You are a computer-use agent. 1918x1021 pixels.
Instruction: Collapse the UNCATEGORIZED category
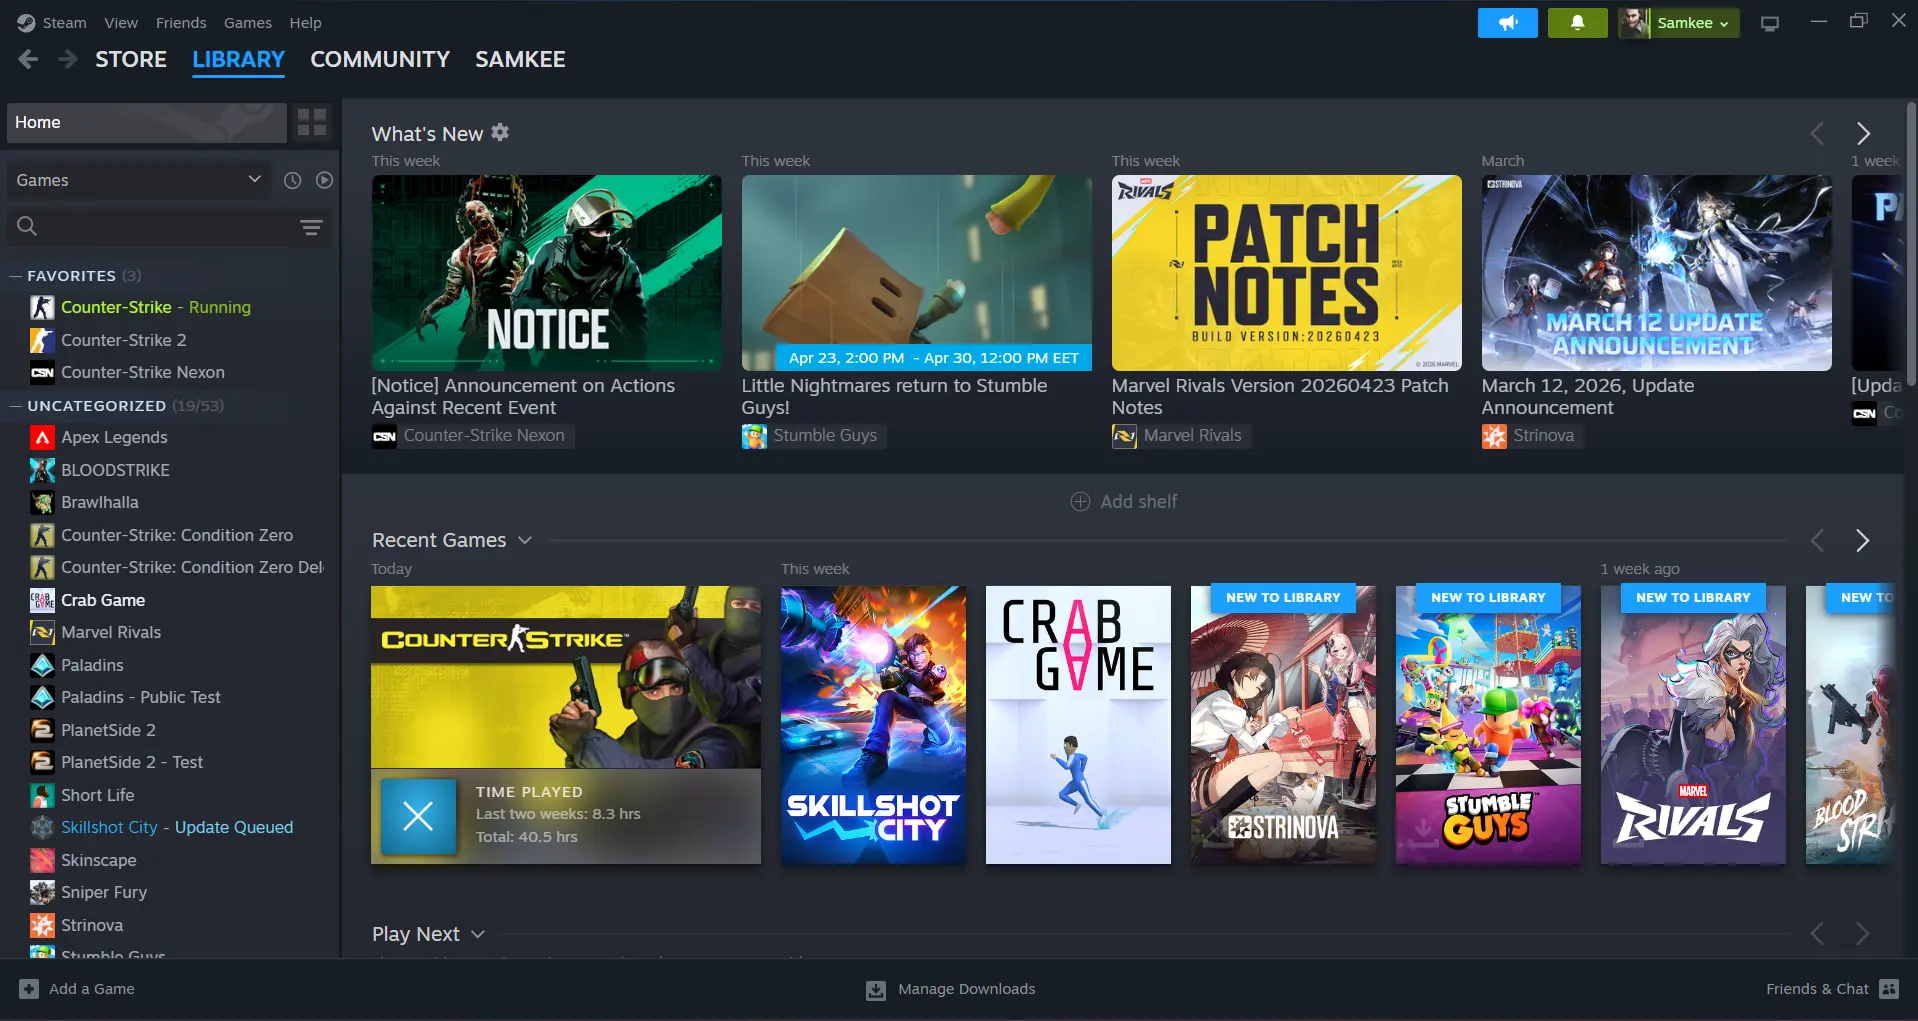pos(15,406)
